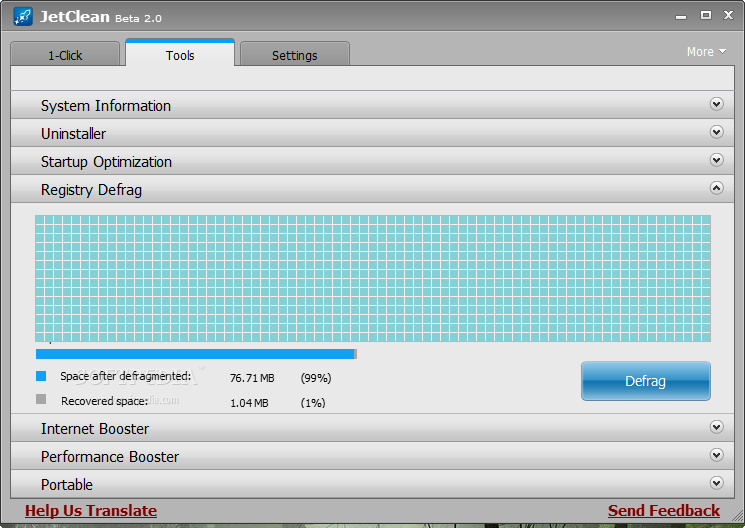The height and width of the screenshot is (528, 745).
Task: Maximize the JetClean window
Action: pos(706,15)
